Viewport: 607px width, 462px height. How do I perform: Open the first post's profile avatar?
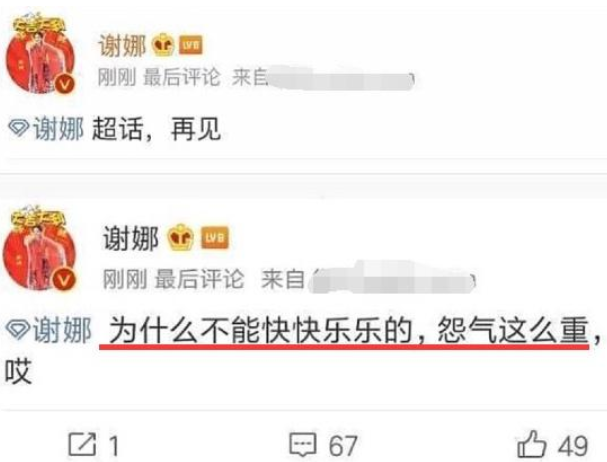(x=39, y=54)
